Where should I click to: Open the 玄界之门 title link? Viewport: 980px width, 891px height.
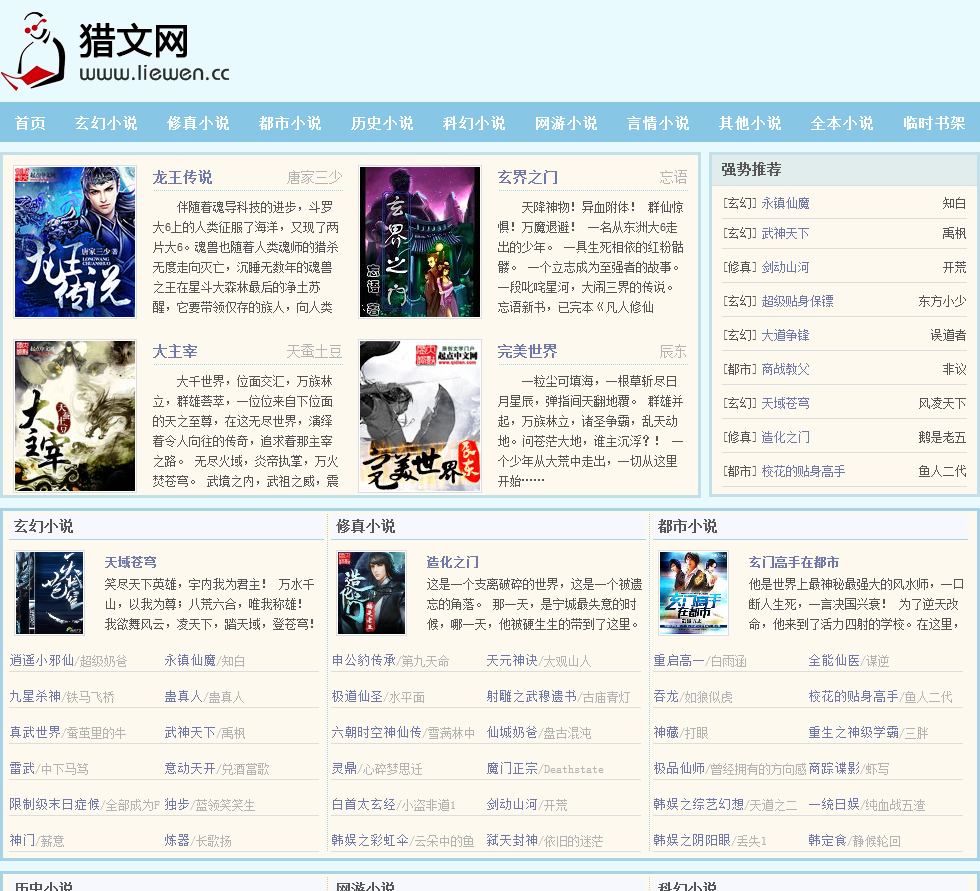pyautogui.click(x=528, y=177)
